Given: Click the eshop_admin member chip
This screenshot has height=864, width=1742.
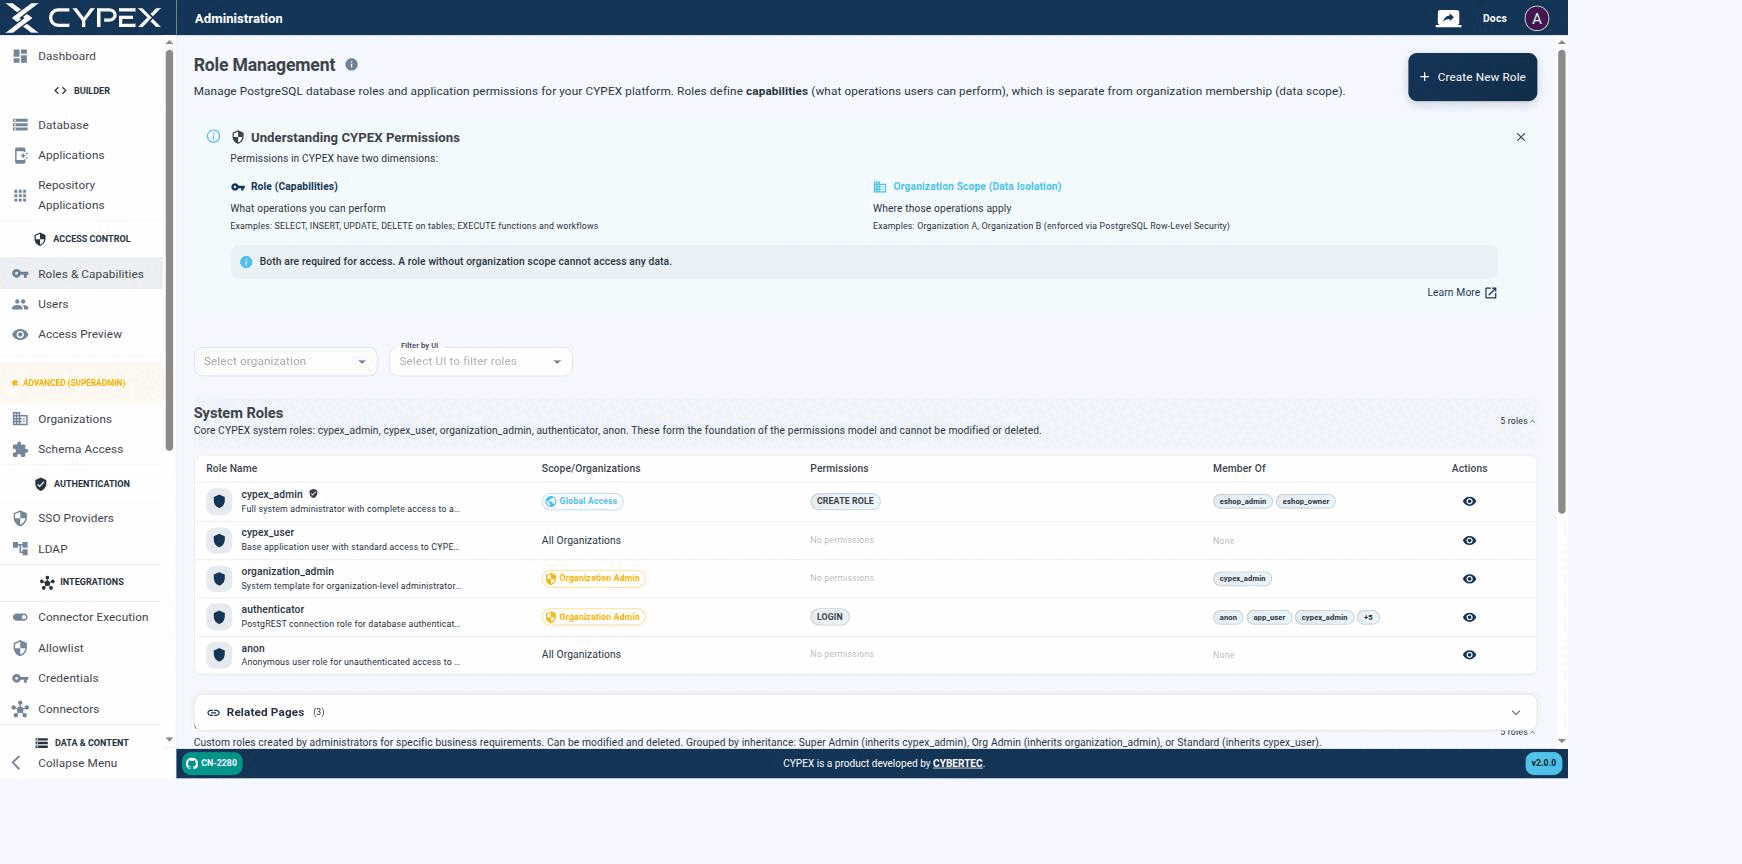Looking at the screenshot, I should (1242, 501).
